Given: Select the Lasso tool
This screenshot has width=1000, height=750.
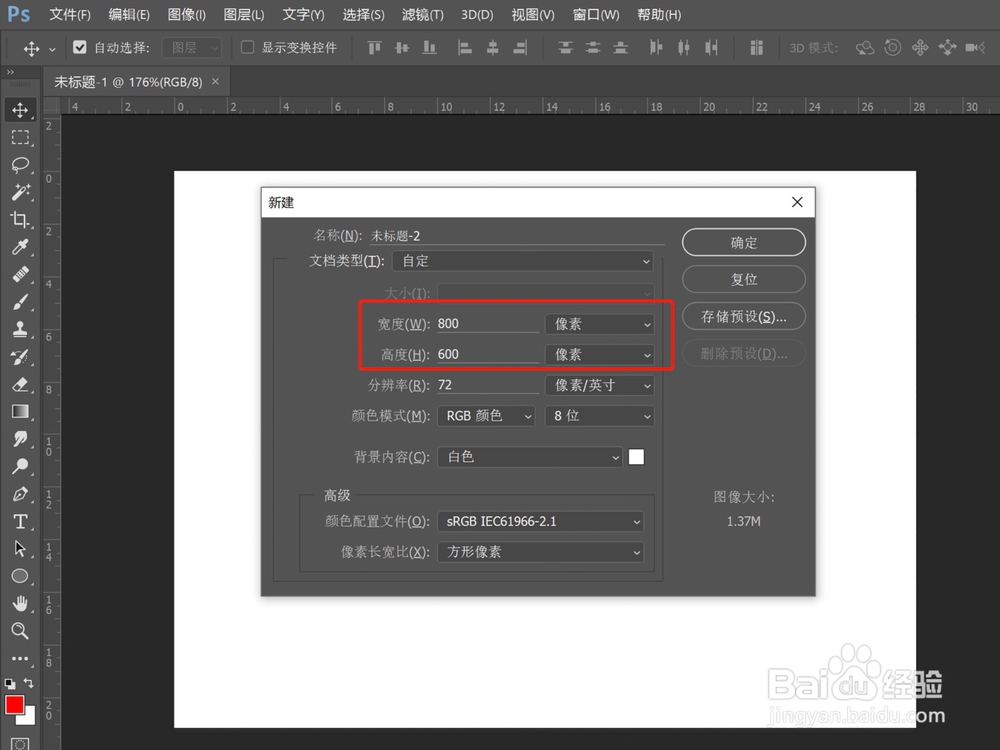Looking at the screenshot, I should pos(21,165).
